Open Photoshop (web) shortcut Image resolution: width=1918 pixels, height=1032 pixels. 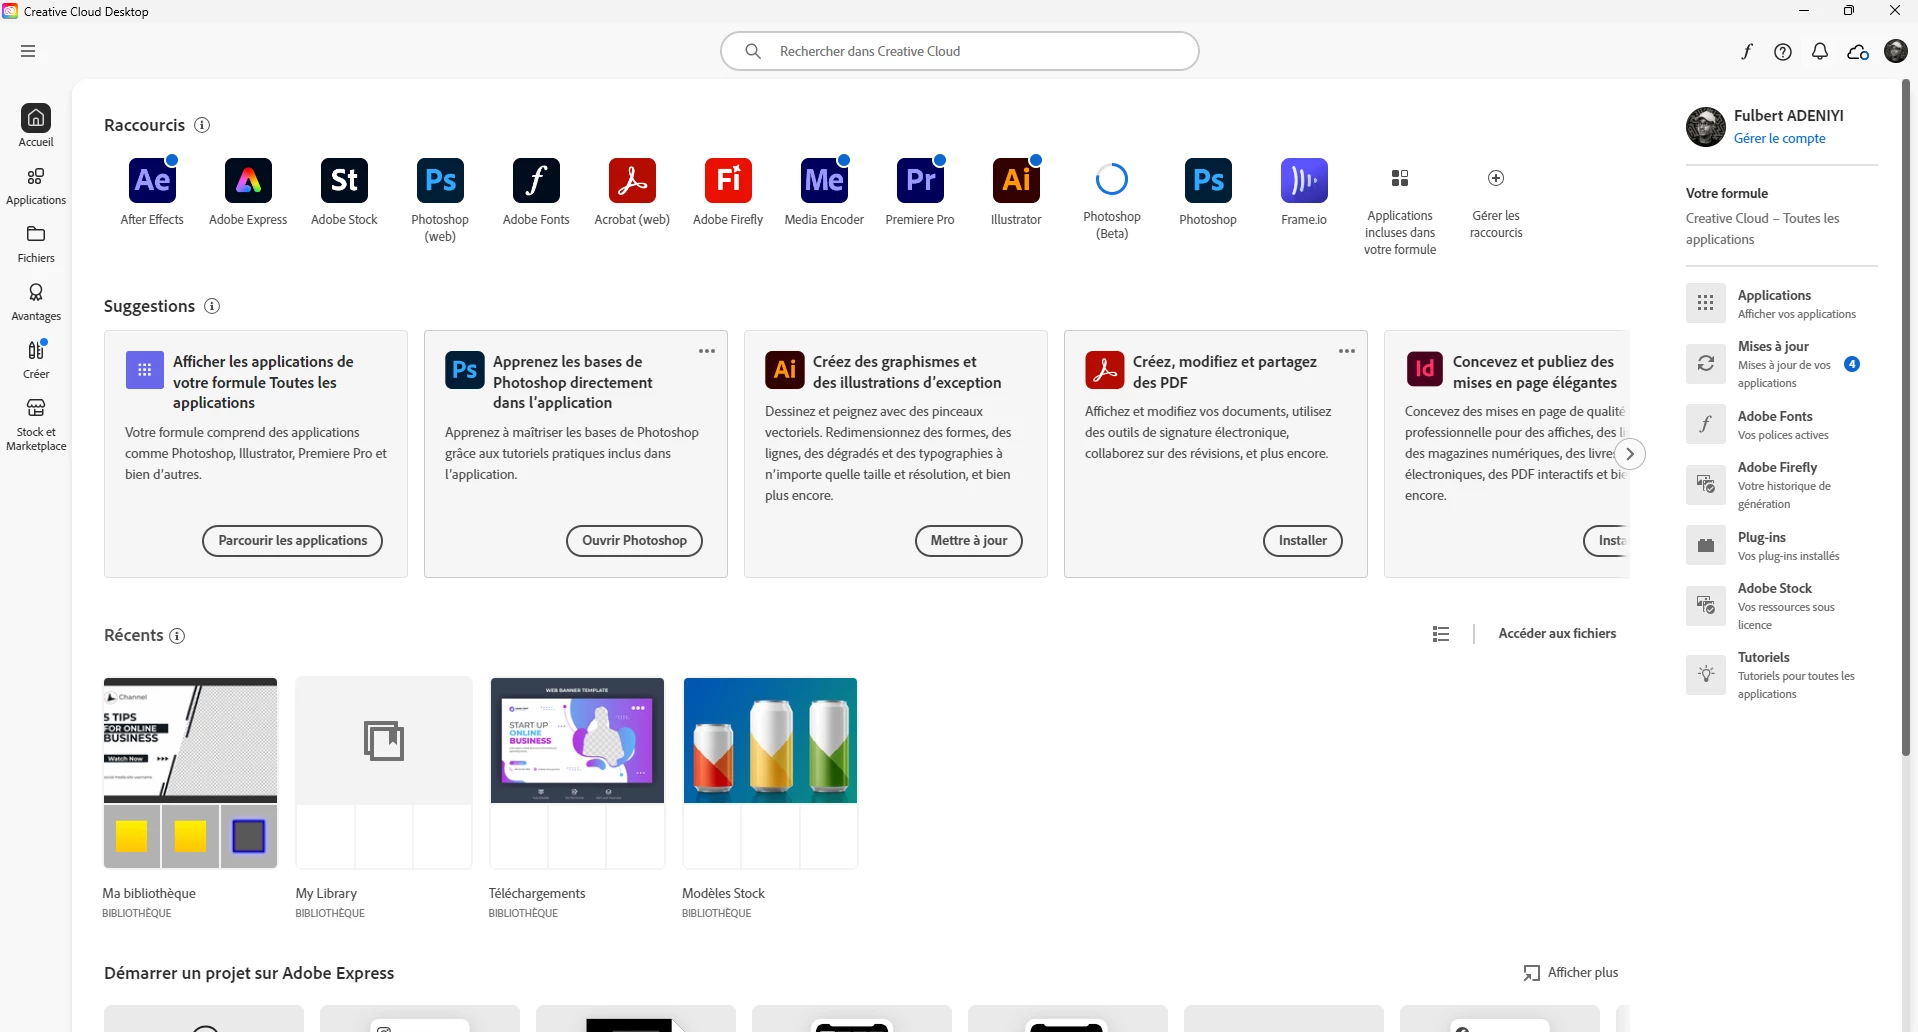[x=440, y=180]
